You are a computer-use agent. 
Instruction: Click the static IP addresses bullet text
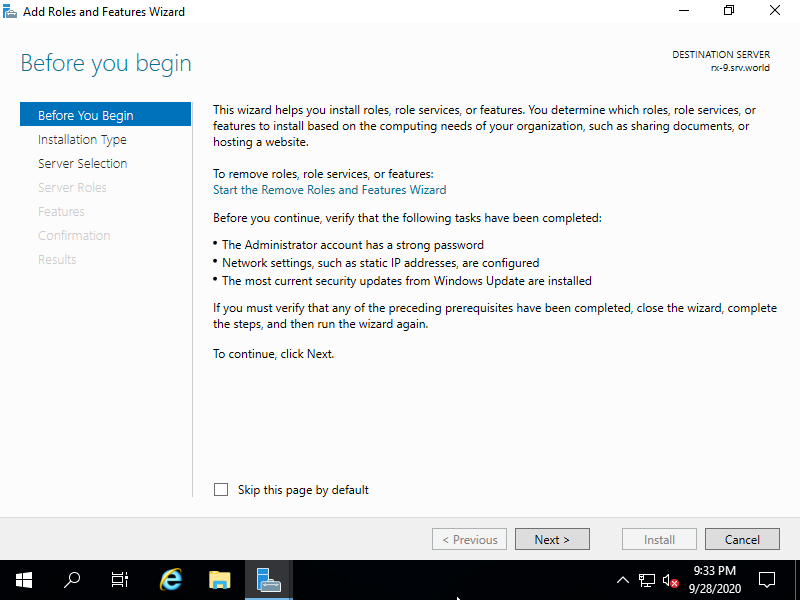click(381, 263)
